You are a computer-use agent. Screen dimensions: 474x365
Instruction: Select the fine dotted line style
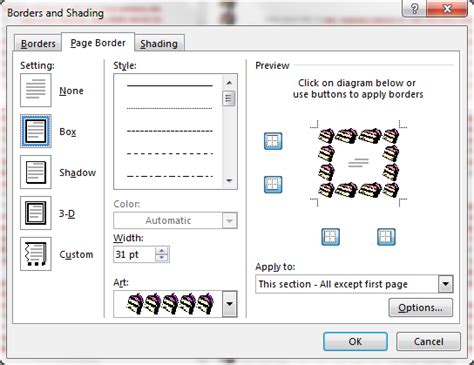coord(170,108)
